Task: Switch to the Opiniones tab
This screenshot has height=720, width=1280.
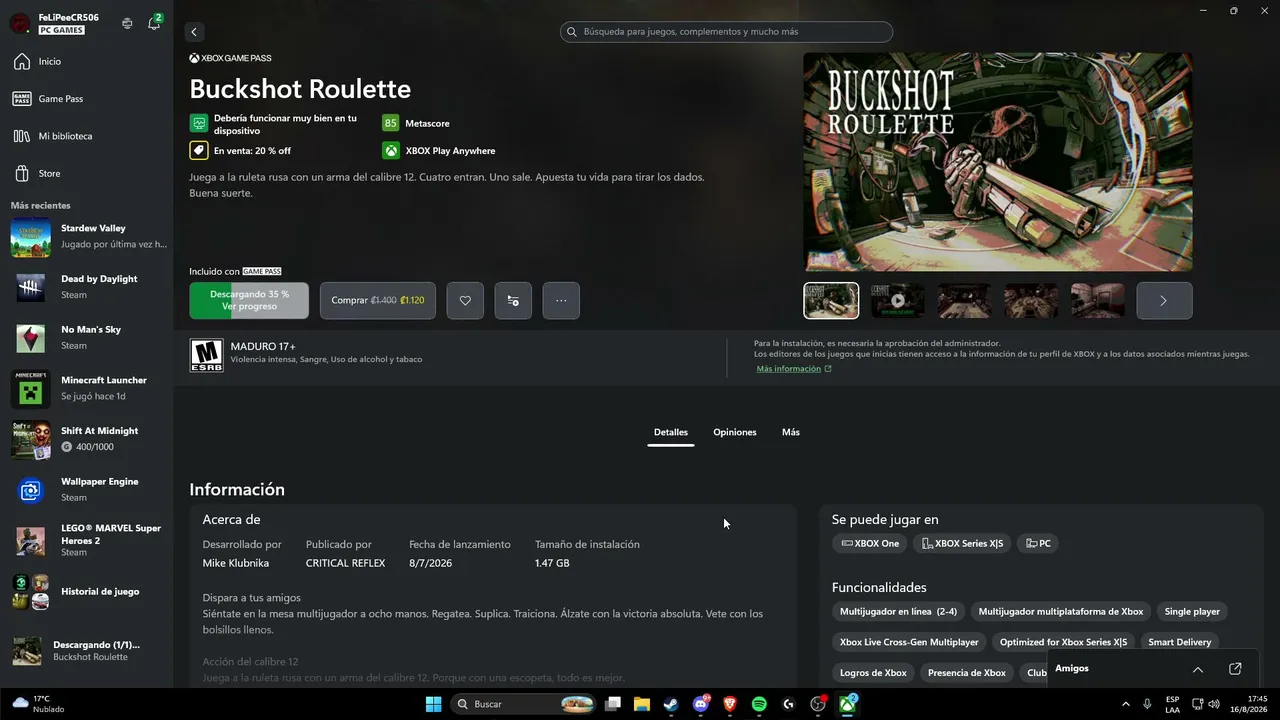Action: 735,433
